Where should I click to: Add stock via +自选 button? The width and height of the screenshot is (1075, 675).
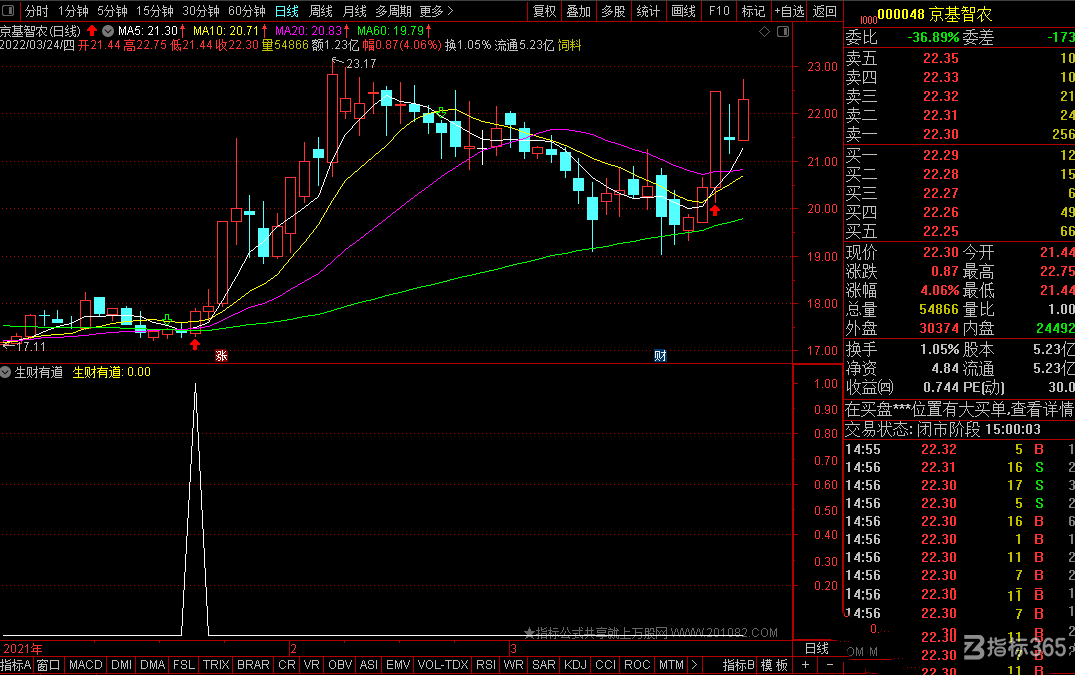coord(789,11)
